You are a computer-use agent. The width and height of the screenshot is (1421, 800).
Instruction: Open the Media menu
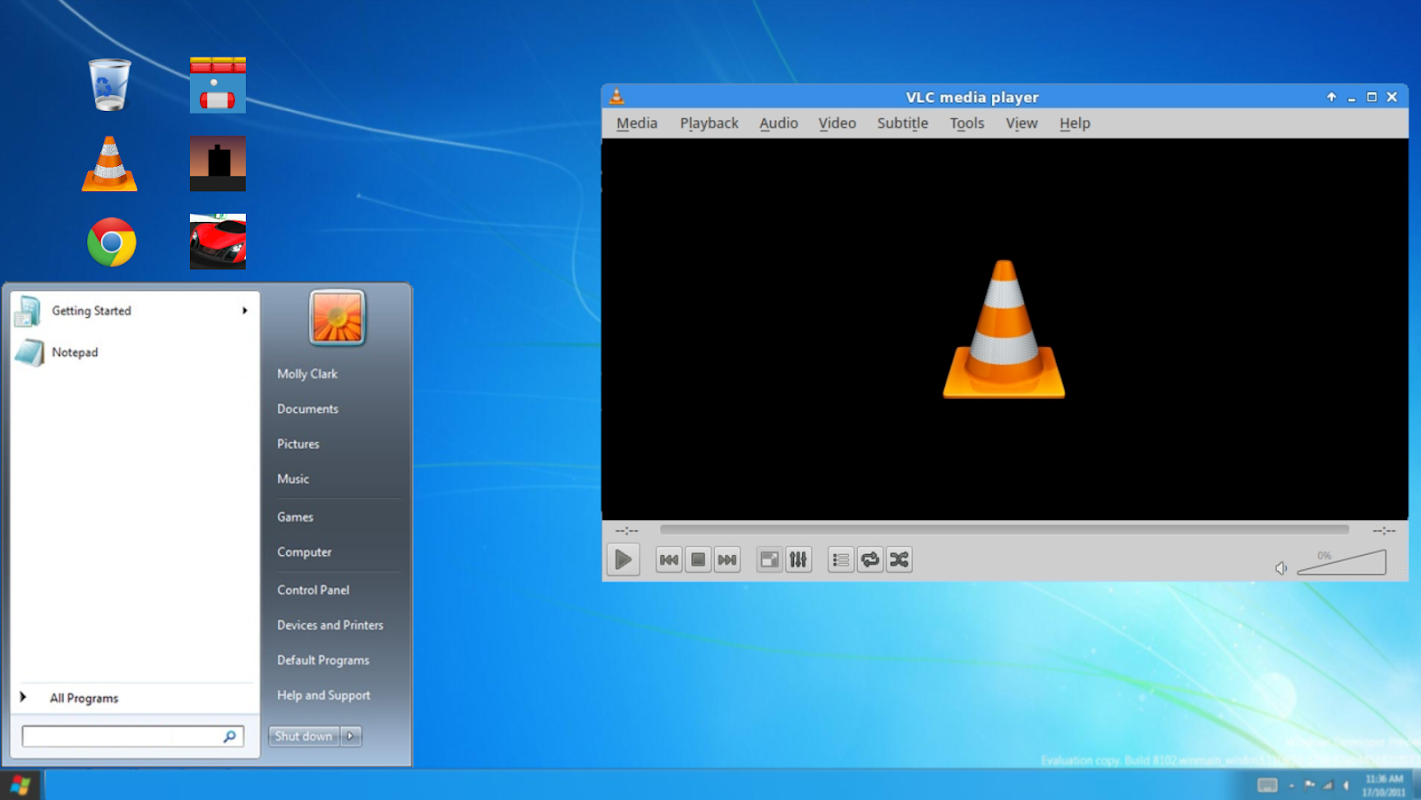click(636, 123)
